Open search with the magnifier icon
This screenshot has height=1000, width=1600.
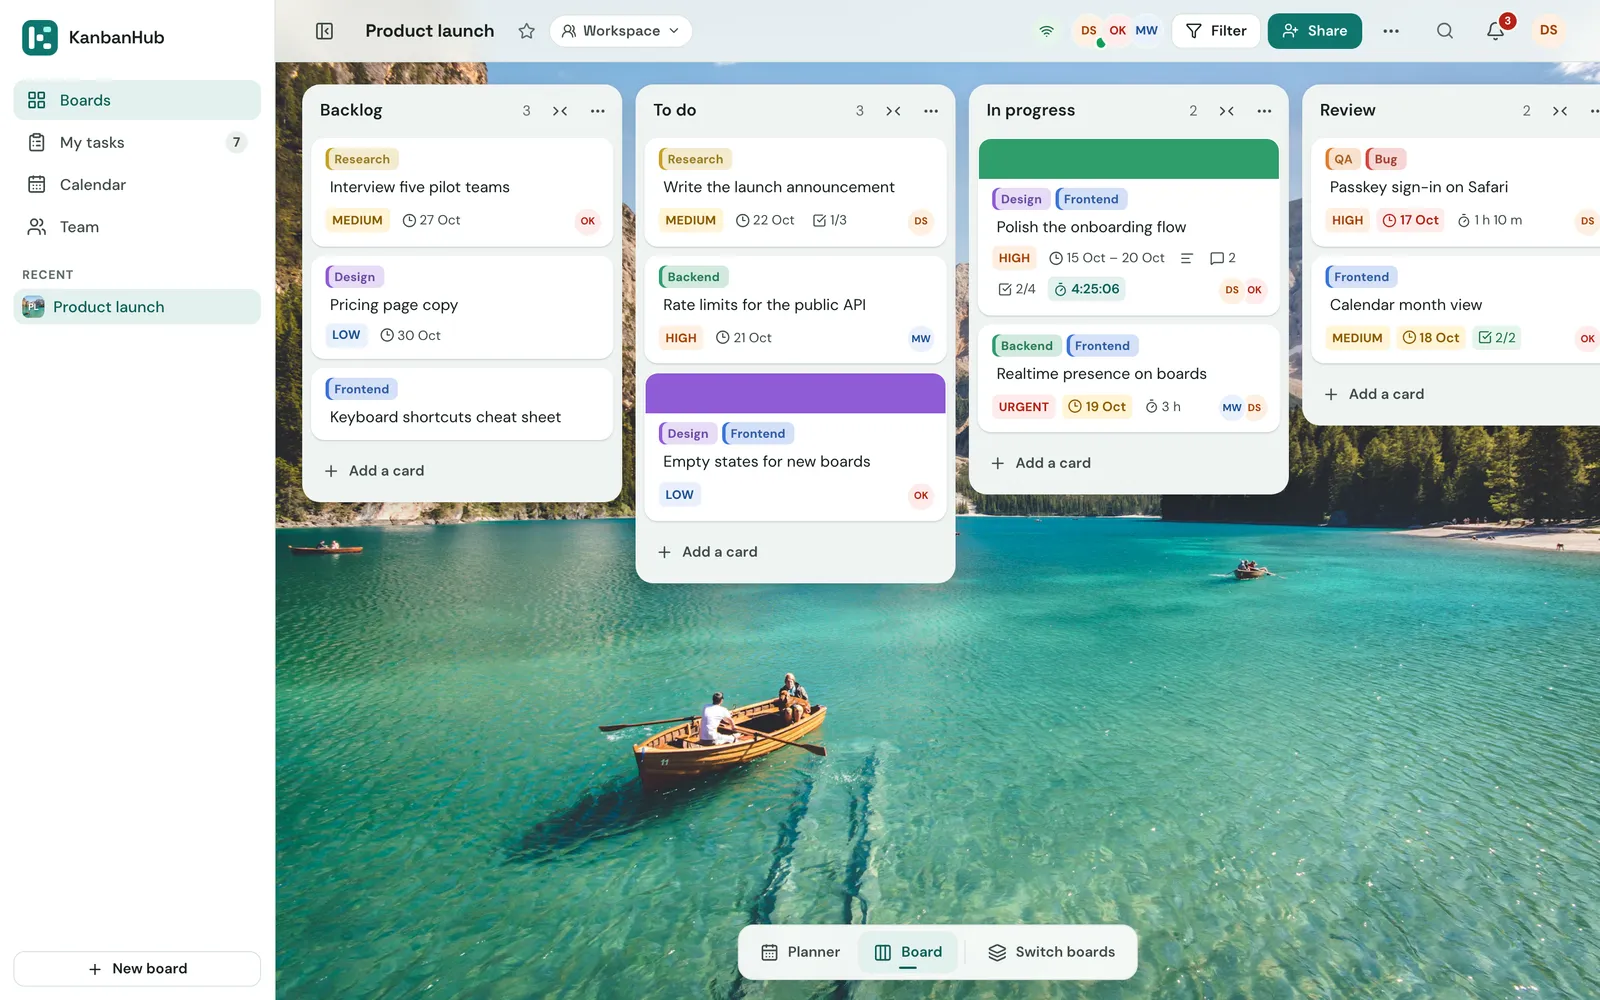click(x=1445, y=31)
